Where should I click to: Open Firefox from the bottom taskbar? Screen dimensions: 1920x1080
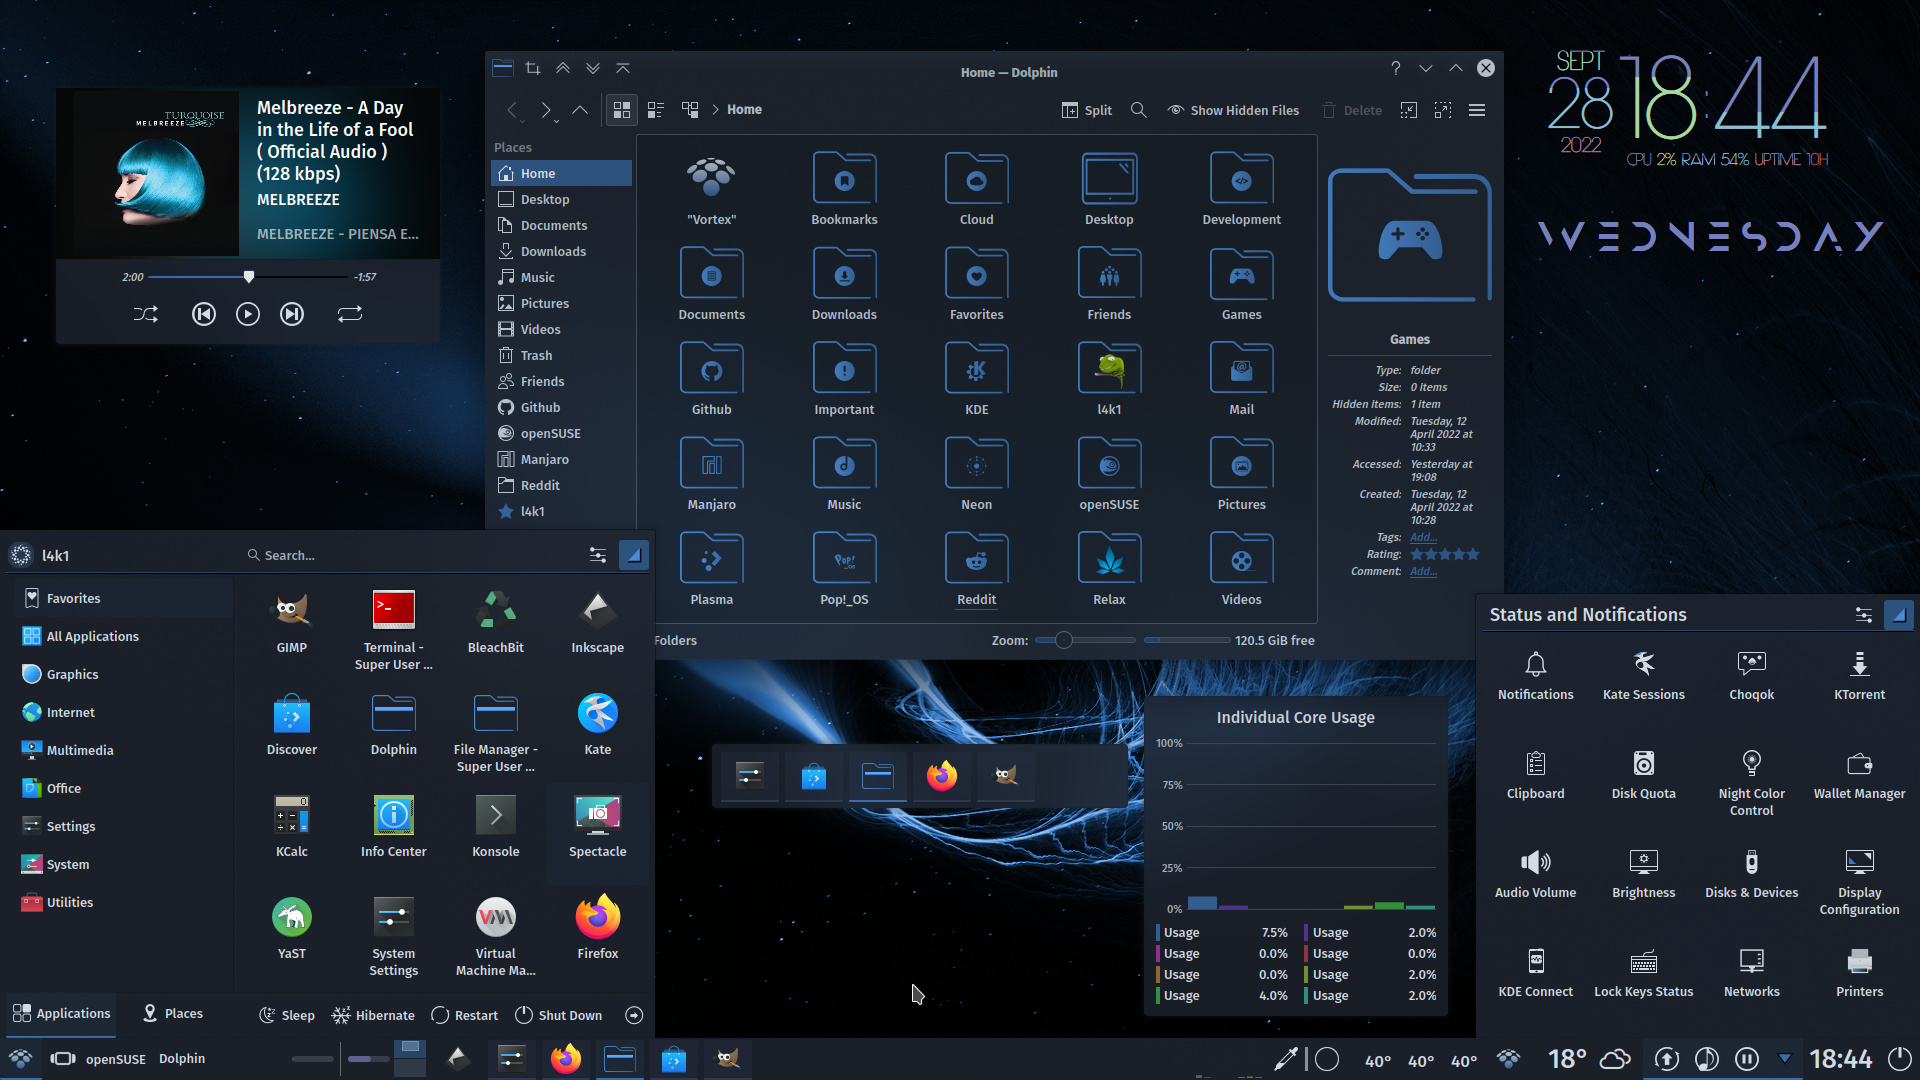(x=566, y=1058)
